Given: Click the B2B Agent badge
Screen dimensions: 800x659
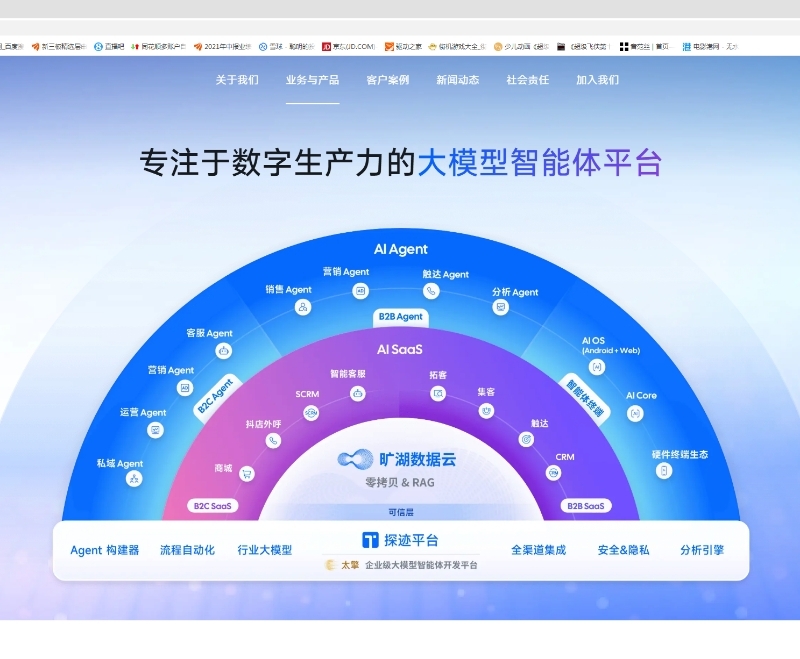Looking at the screenshot, I should tap(401, 317).
